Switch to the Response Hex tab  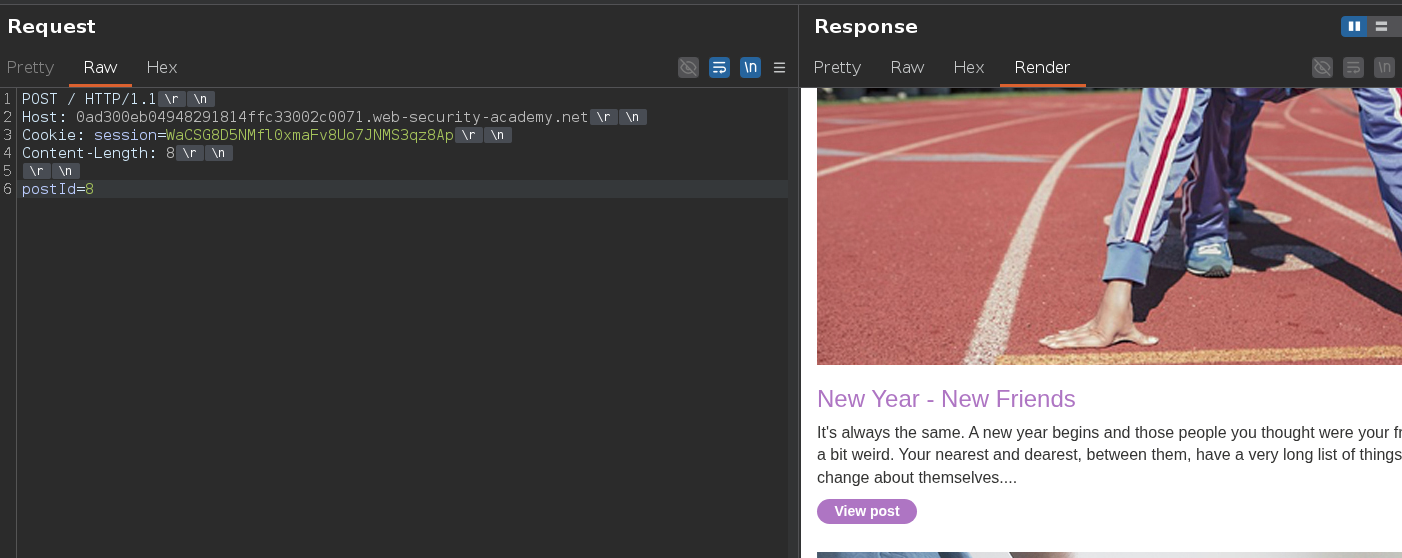[x=969, y=67]
